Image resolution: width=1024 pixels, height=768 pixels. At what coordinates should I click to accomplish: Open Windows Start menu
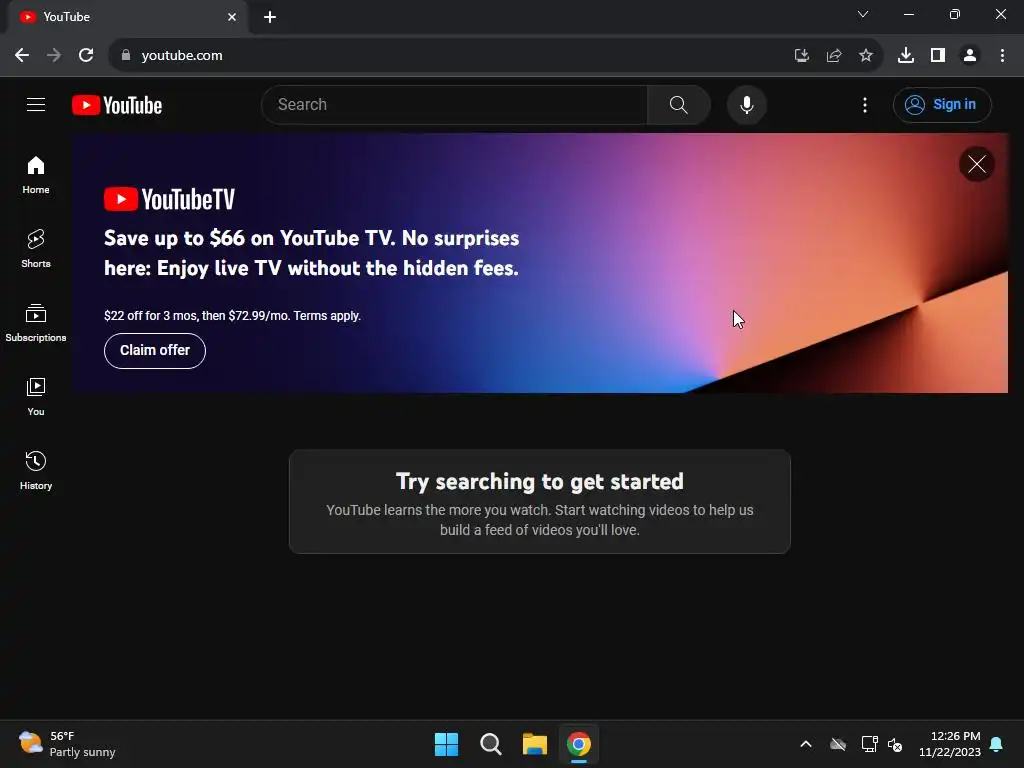coord(447,744)
